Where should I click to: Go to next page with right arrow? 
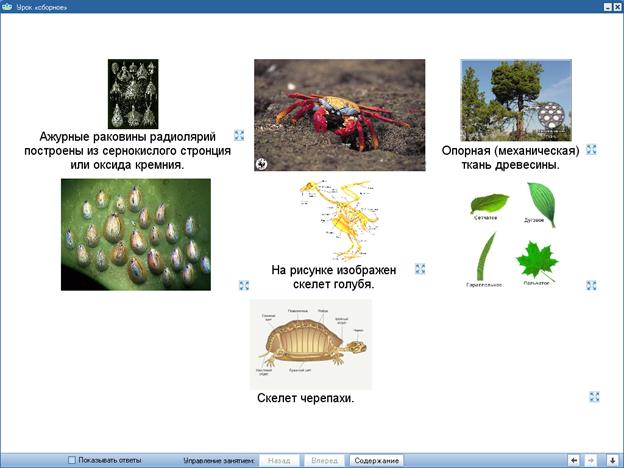click(592, 460)
